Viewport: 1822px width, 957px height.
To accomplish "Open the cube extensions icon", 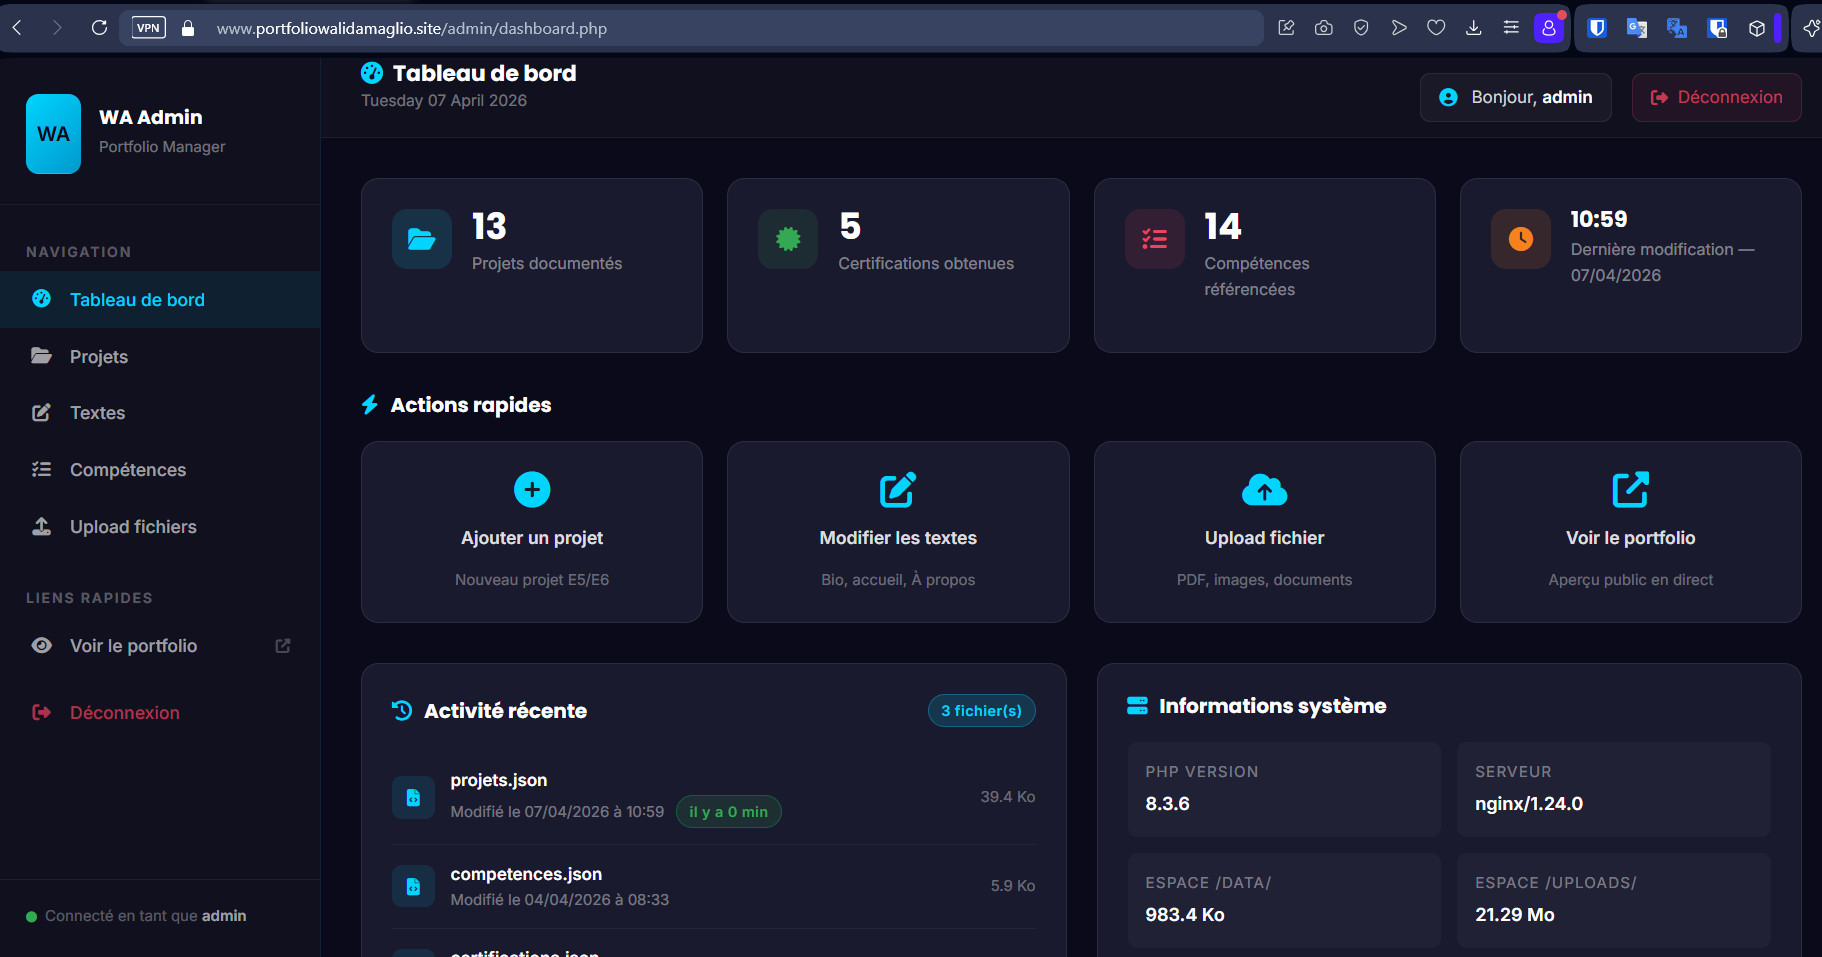I will tap(1757, 29).
